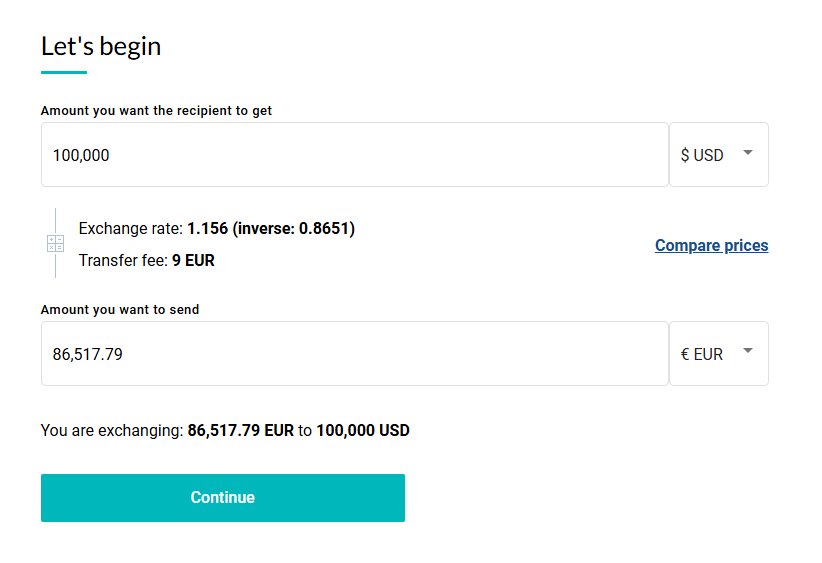This screenshot has height=563, width=822.
Task: Open the '€ EUR' sending currency selector
Action: point(703,354)
